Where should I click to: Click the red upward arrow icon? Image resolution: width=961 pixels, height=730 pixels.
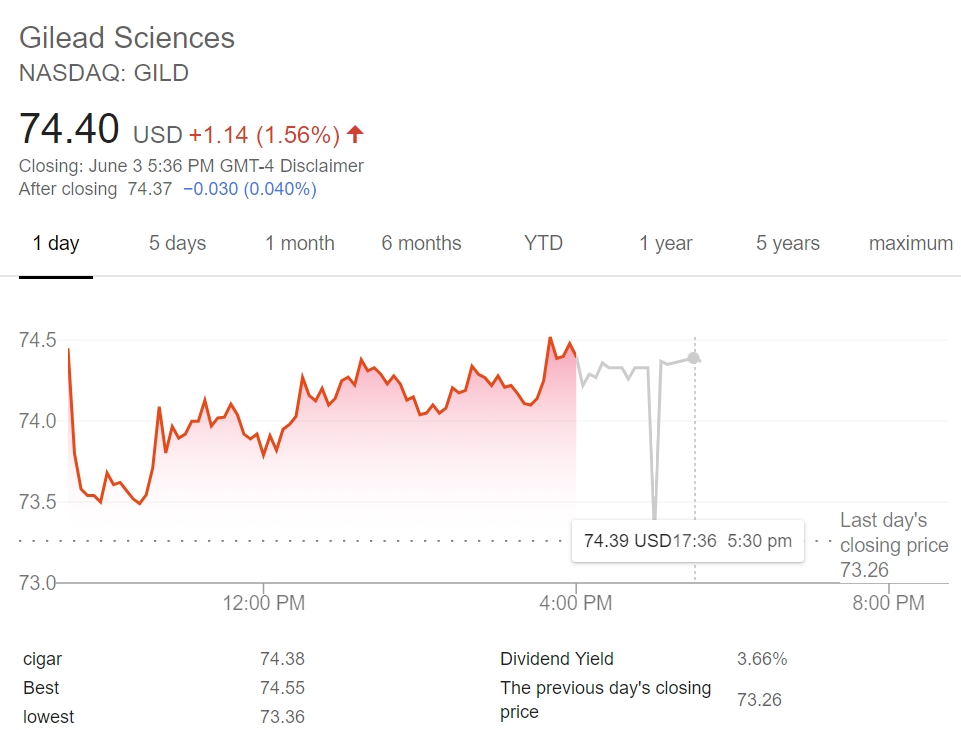point(356,134)
